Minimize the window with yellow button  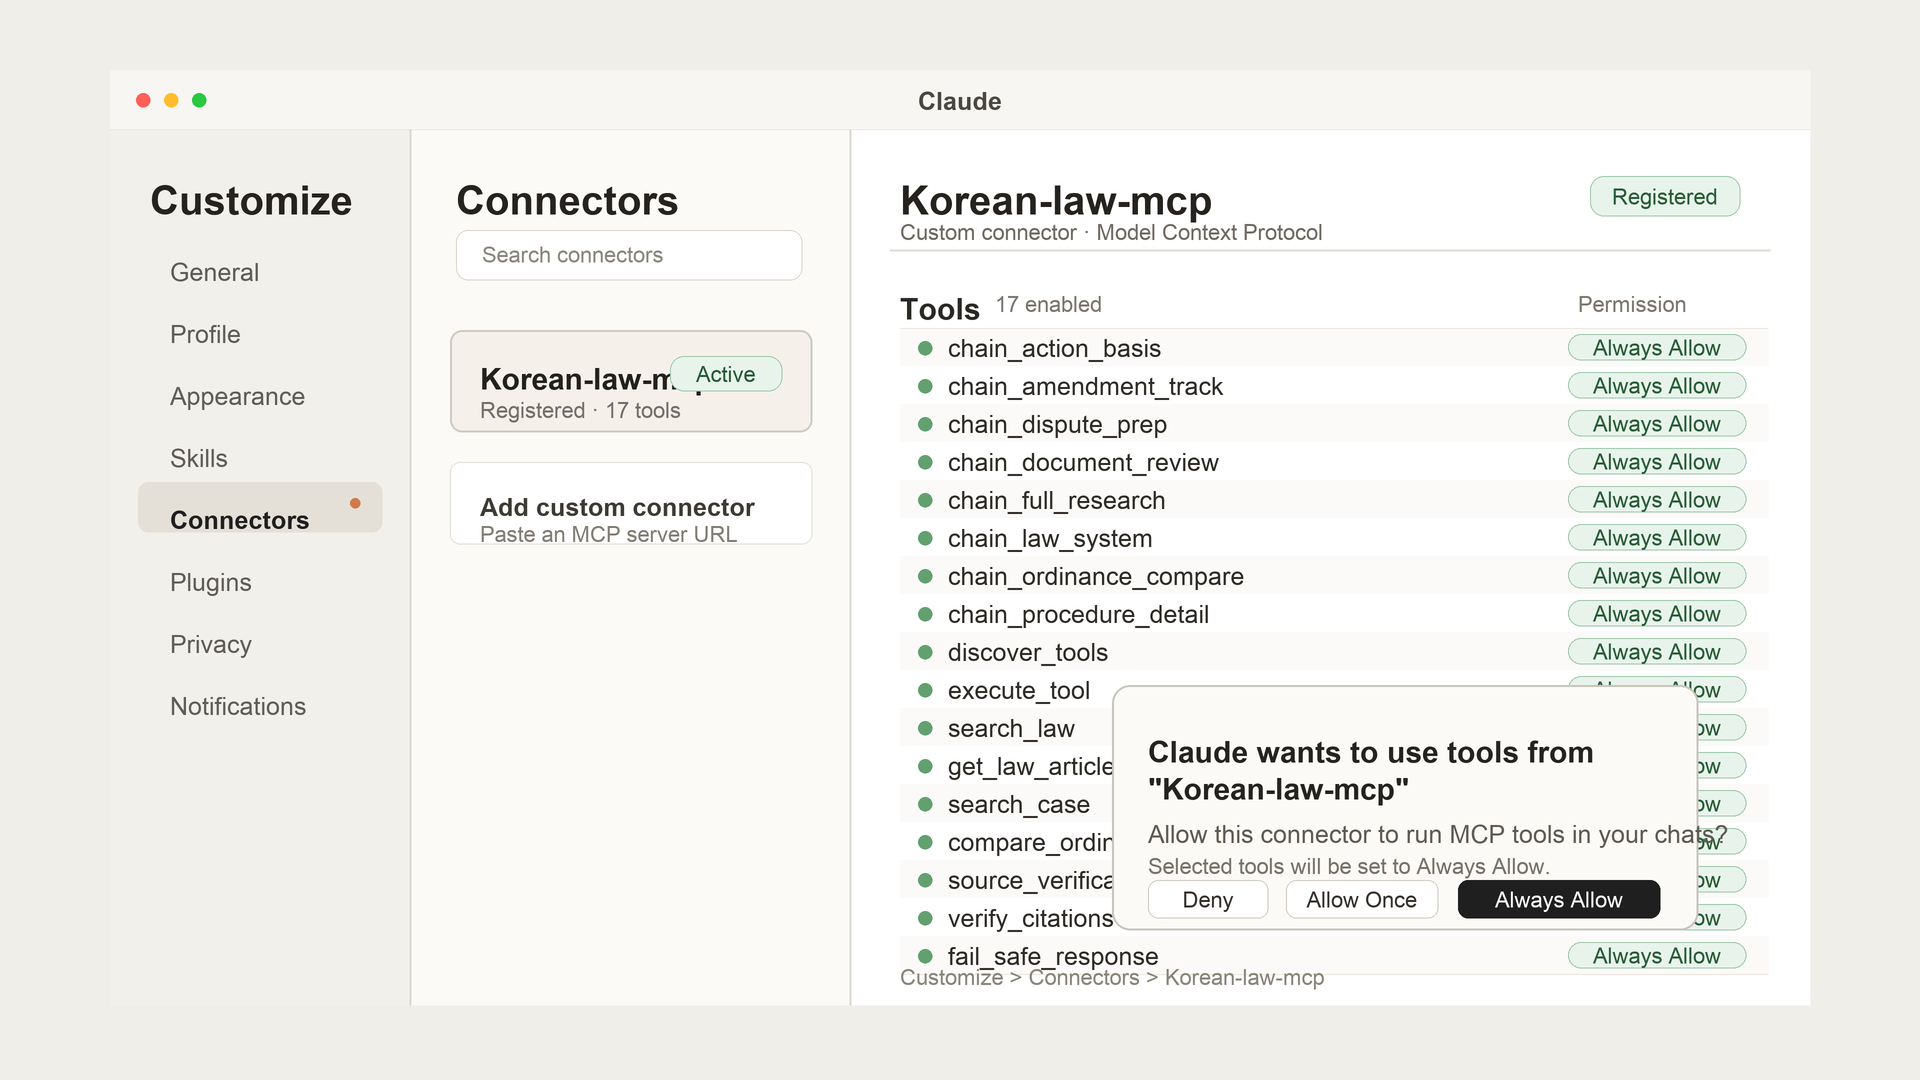coord(171,100)
